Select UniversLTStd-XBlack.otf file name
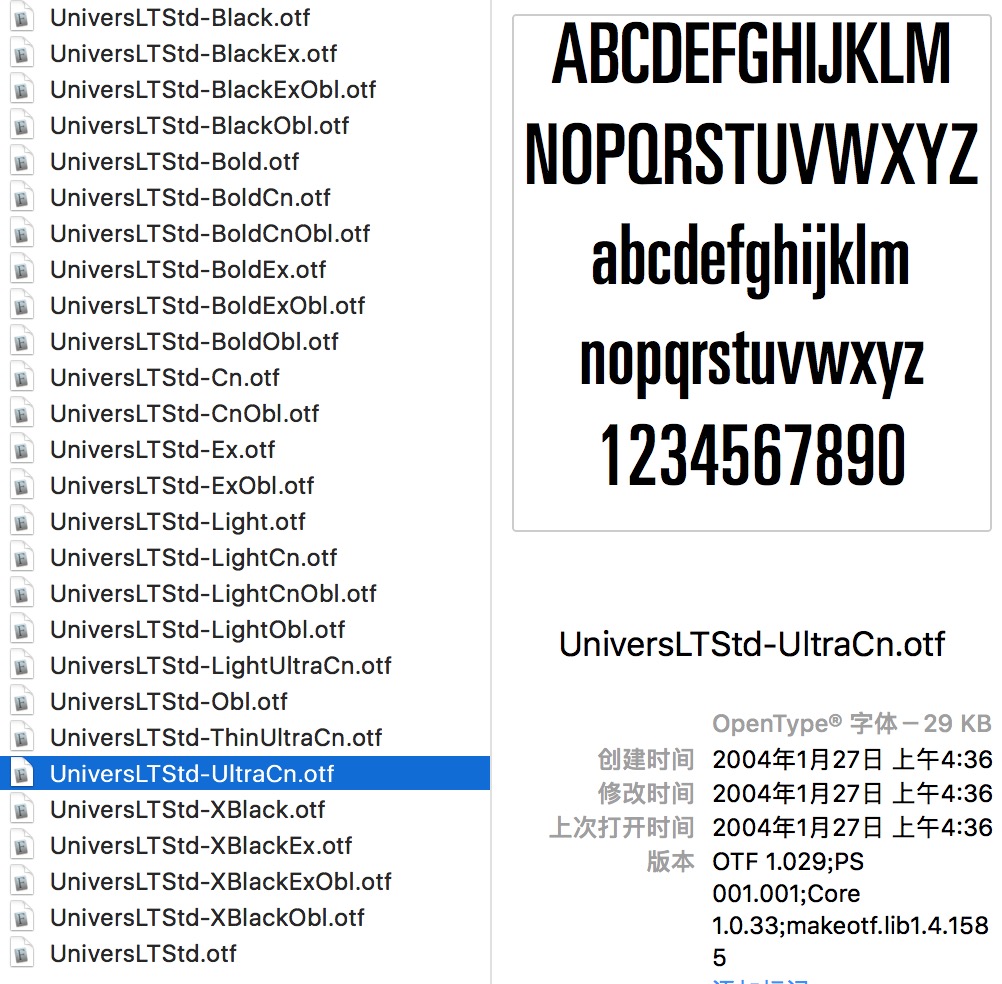 coord(188,810)
